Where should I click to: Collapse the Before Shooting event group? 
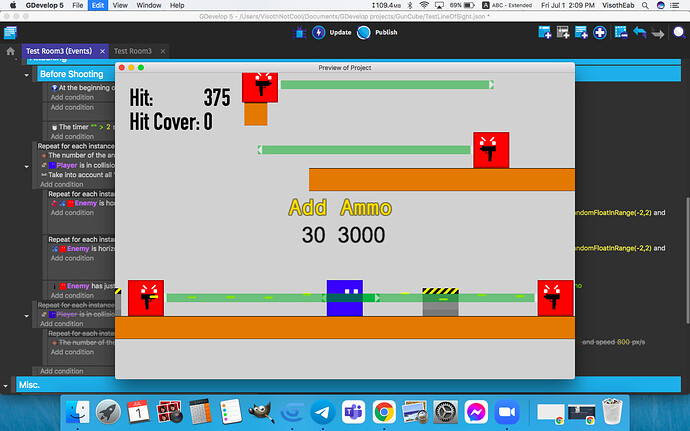click(27, 74)
